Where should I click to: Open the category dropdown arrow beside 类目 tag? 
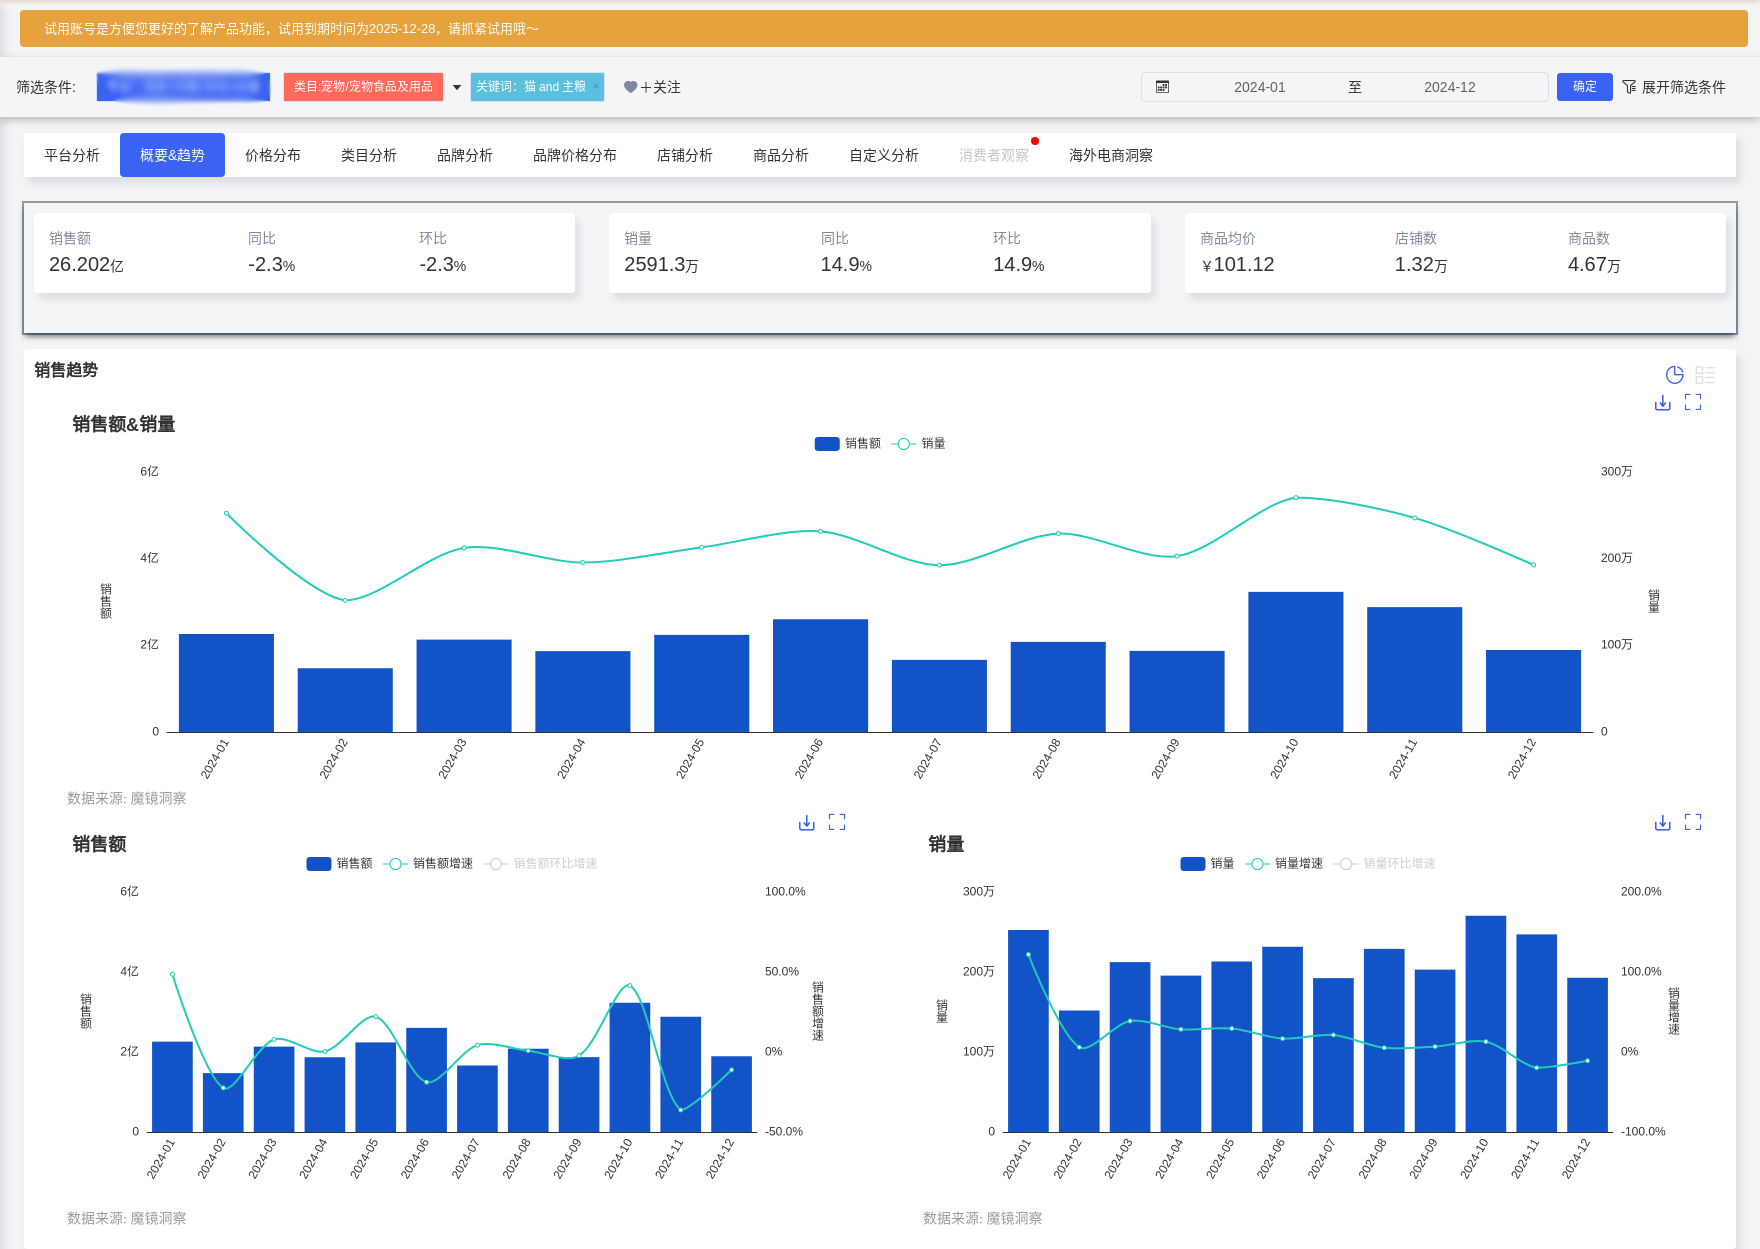coord(457,88)
